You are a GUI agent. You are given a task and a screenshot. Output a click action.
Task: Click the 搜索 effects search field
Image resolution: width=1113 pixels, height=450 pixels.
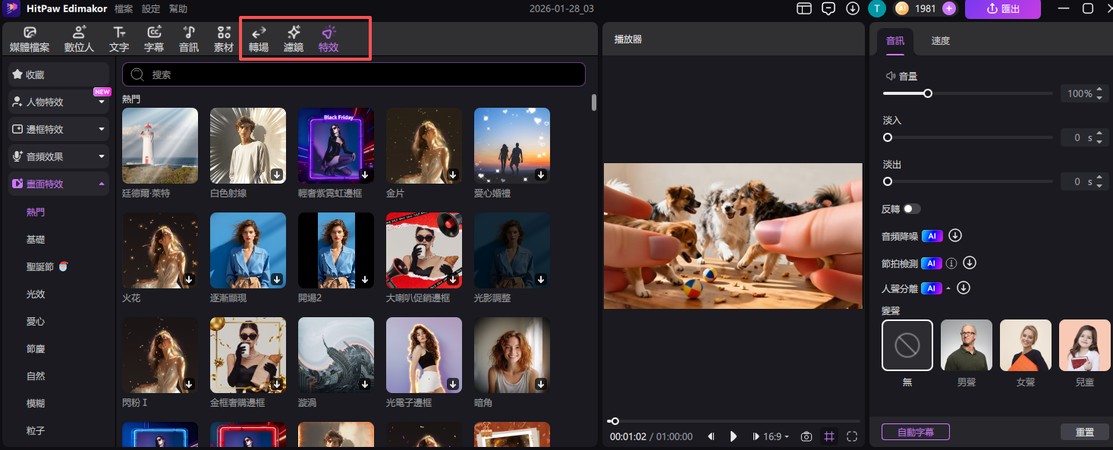[353, 75]
